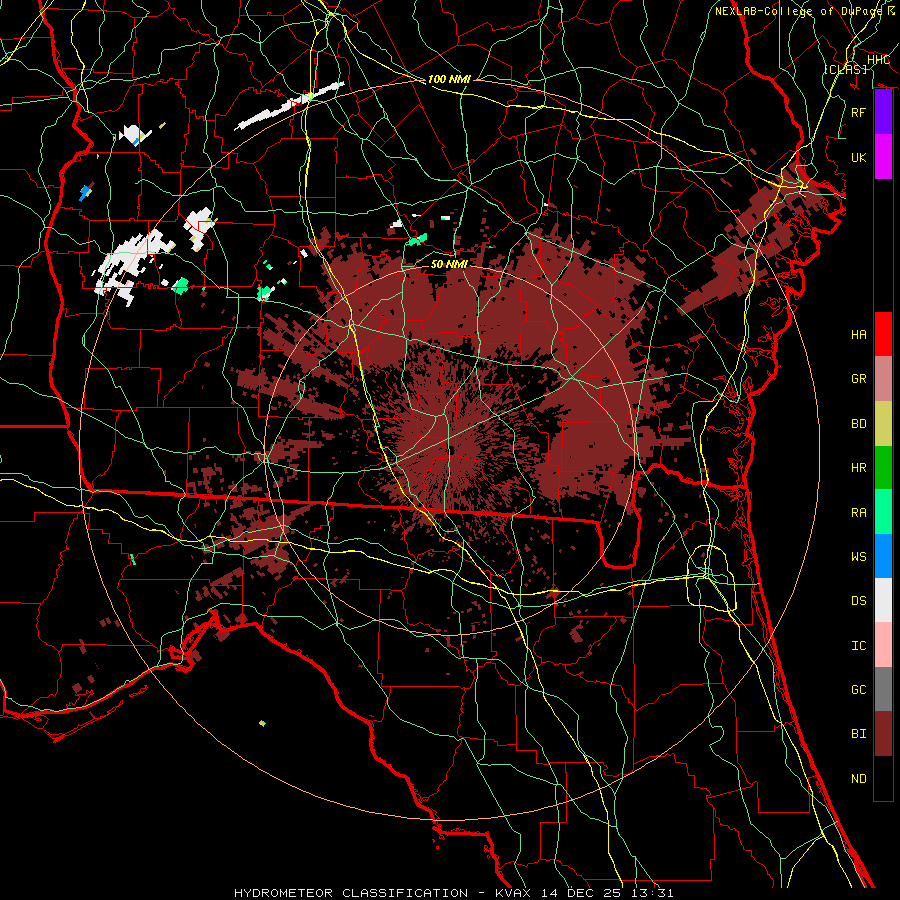Click the HYDROMETEOR CLASSIFICATION title text
The height and width of the screenshot is (900, 900).
pos(351,893)
